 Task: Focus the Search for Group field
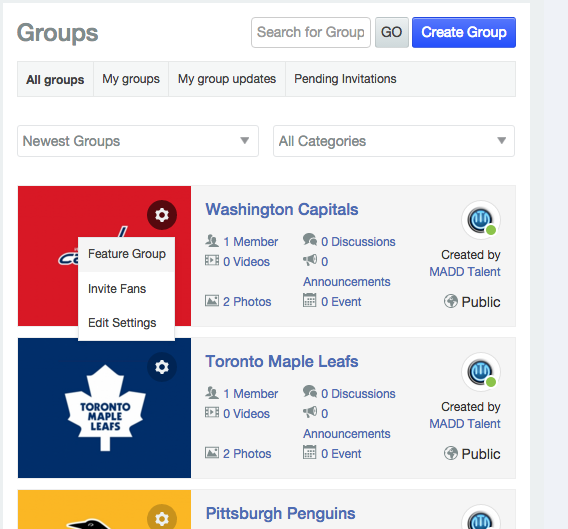[311, 32]
